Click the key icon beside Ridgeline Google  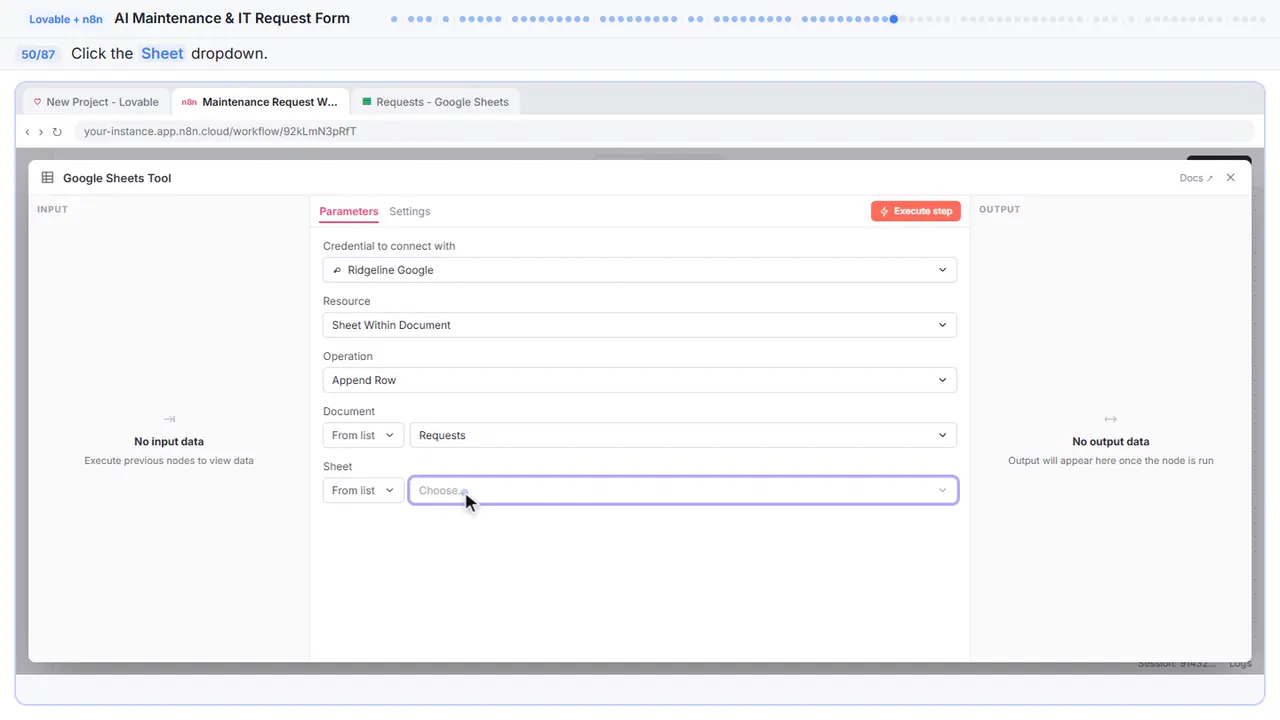click(x=337, y=270)
